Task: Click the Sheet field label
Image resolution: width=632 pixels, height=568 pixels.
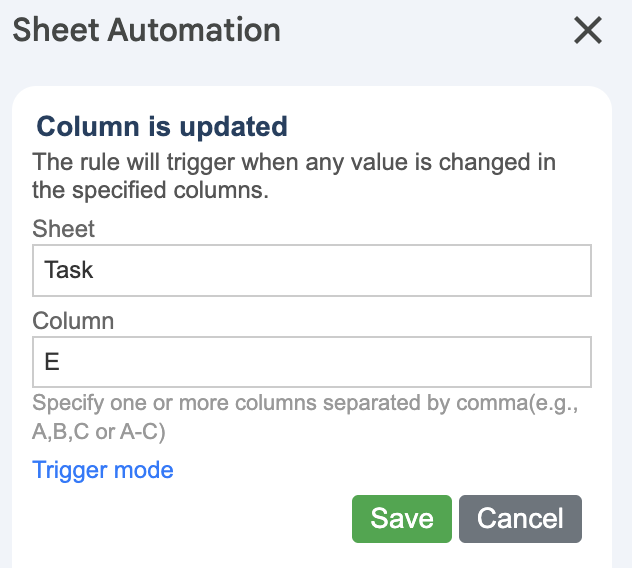Action: coord(64,229)
